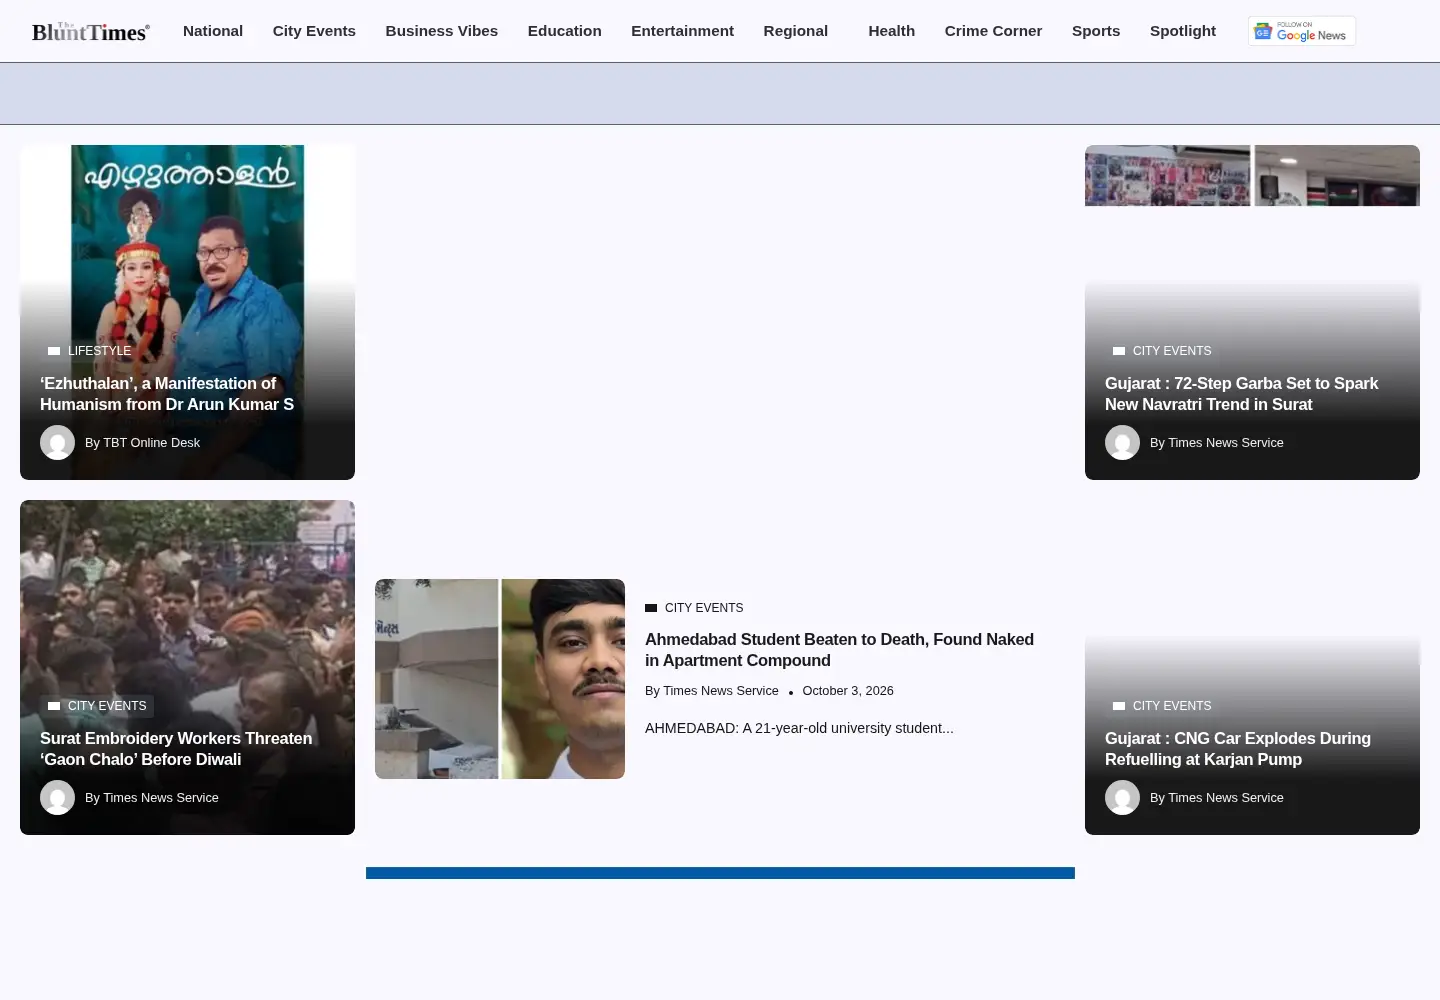1440x1000 pixels.
Task: Open CNG Car Explodes During Refuelling headline
Action: click(1238, 749)
